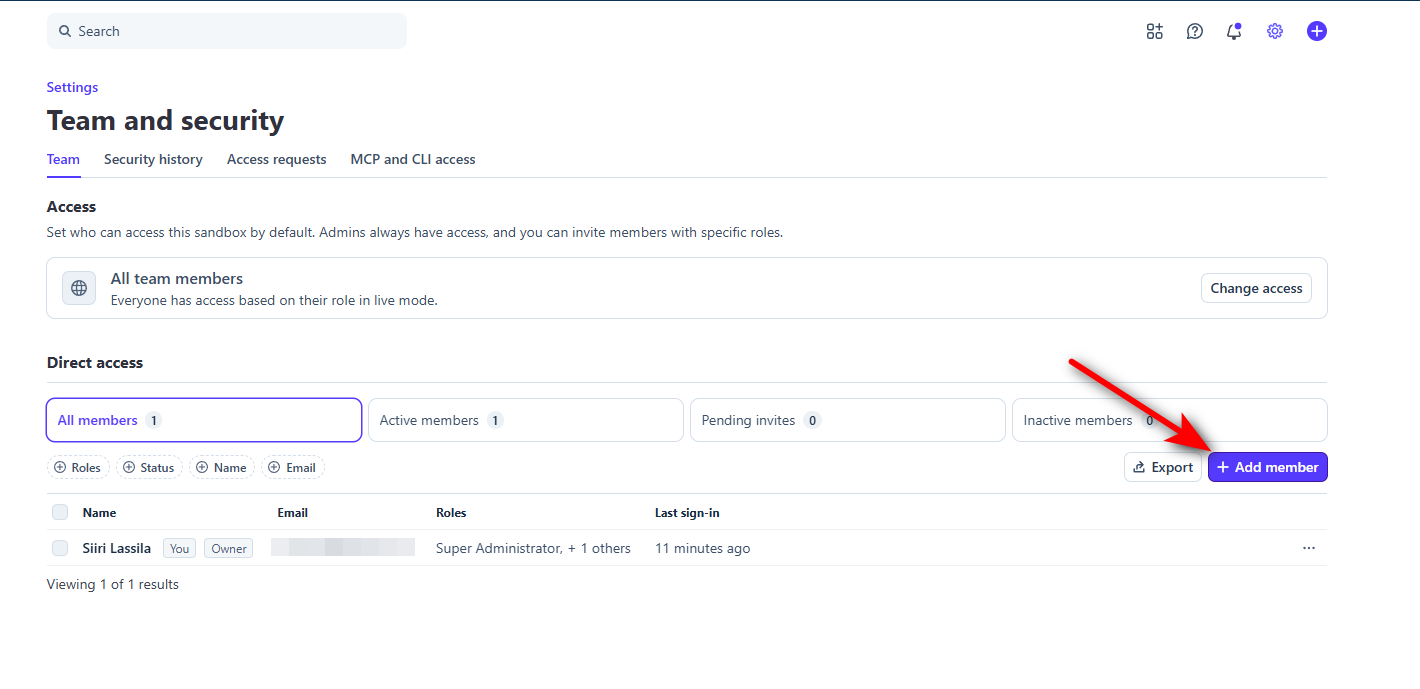Click the name Siiri Lassila
Image resolution: width=1420 pixels, height=689 pixels.
117,548
